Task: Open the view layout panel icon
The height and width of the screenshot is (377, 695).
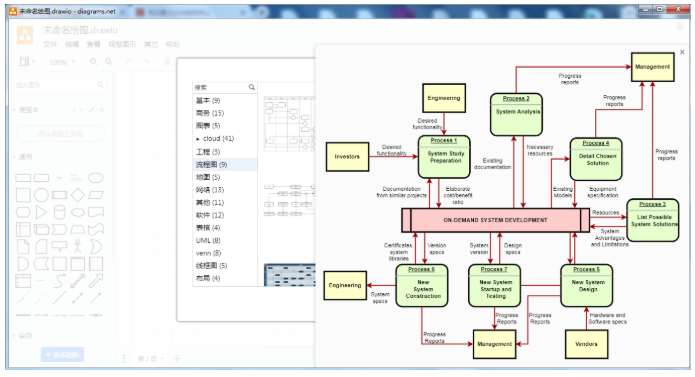Action: [24, 62]
